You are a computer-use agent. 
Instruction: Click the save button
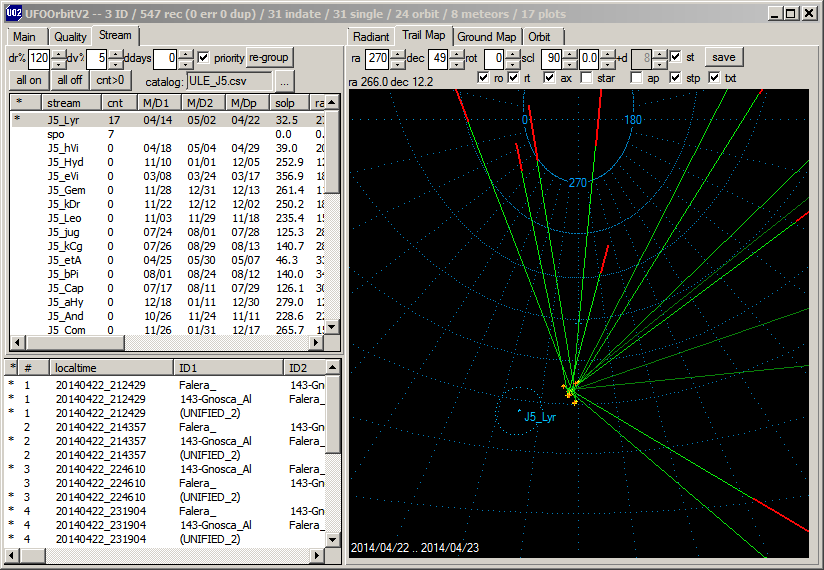tap(723, 58)
